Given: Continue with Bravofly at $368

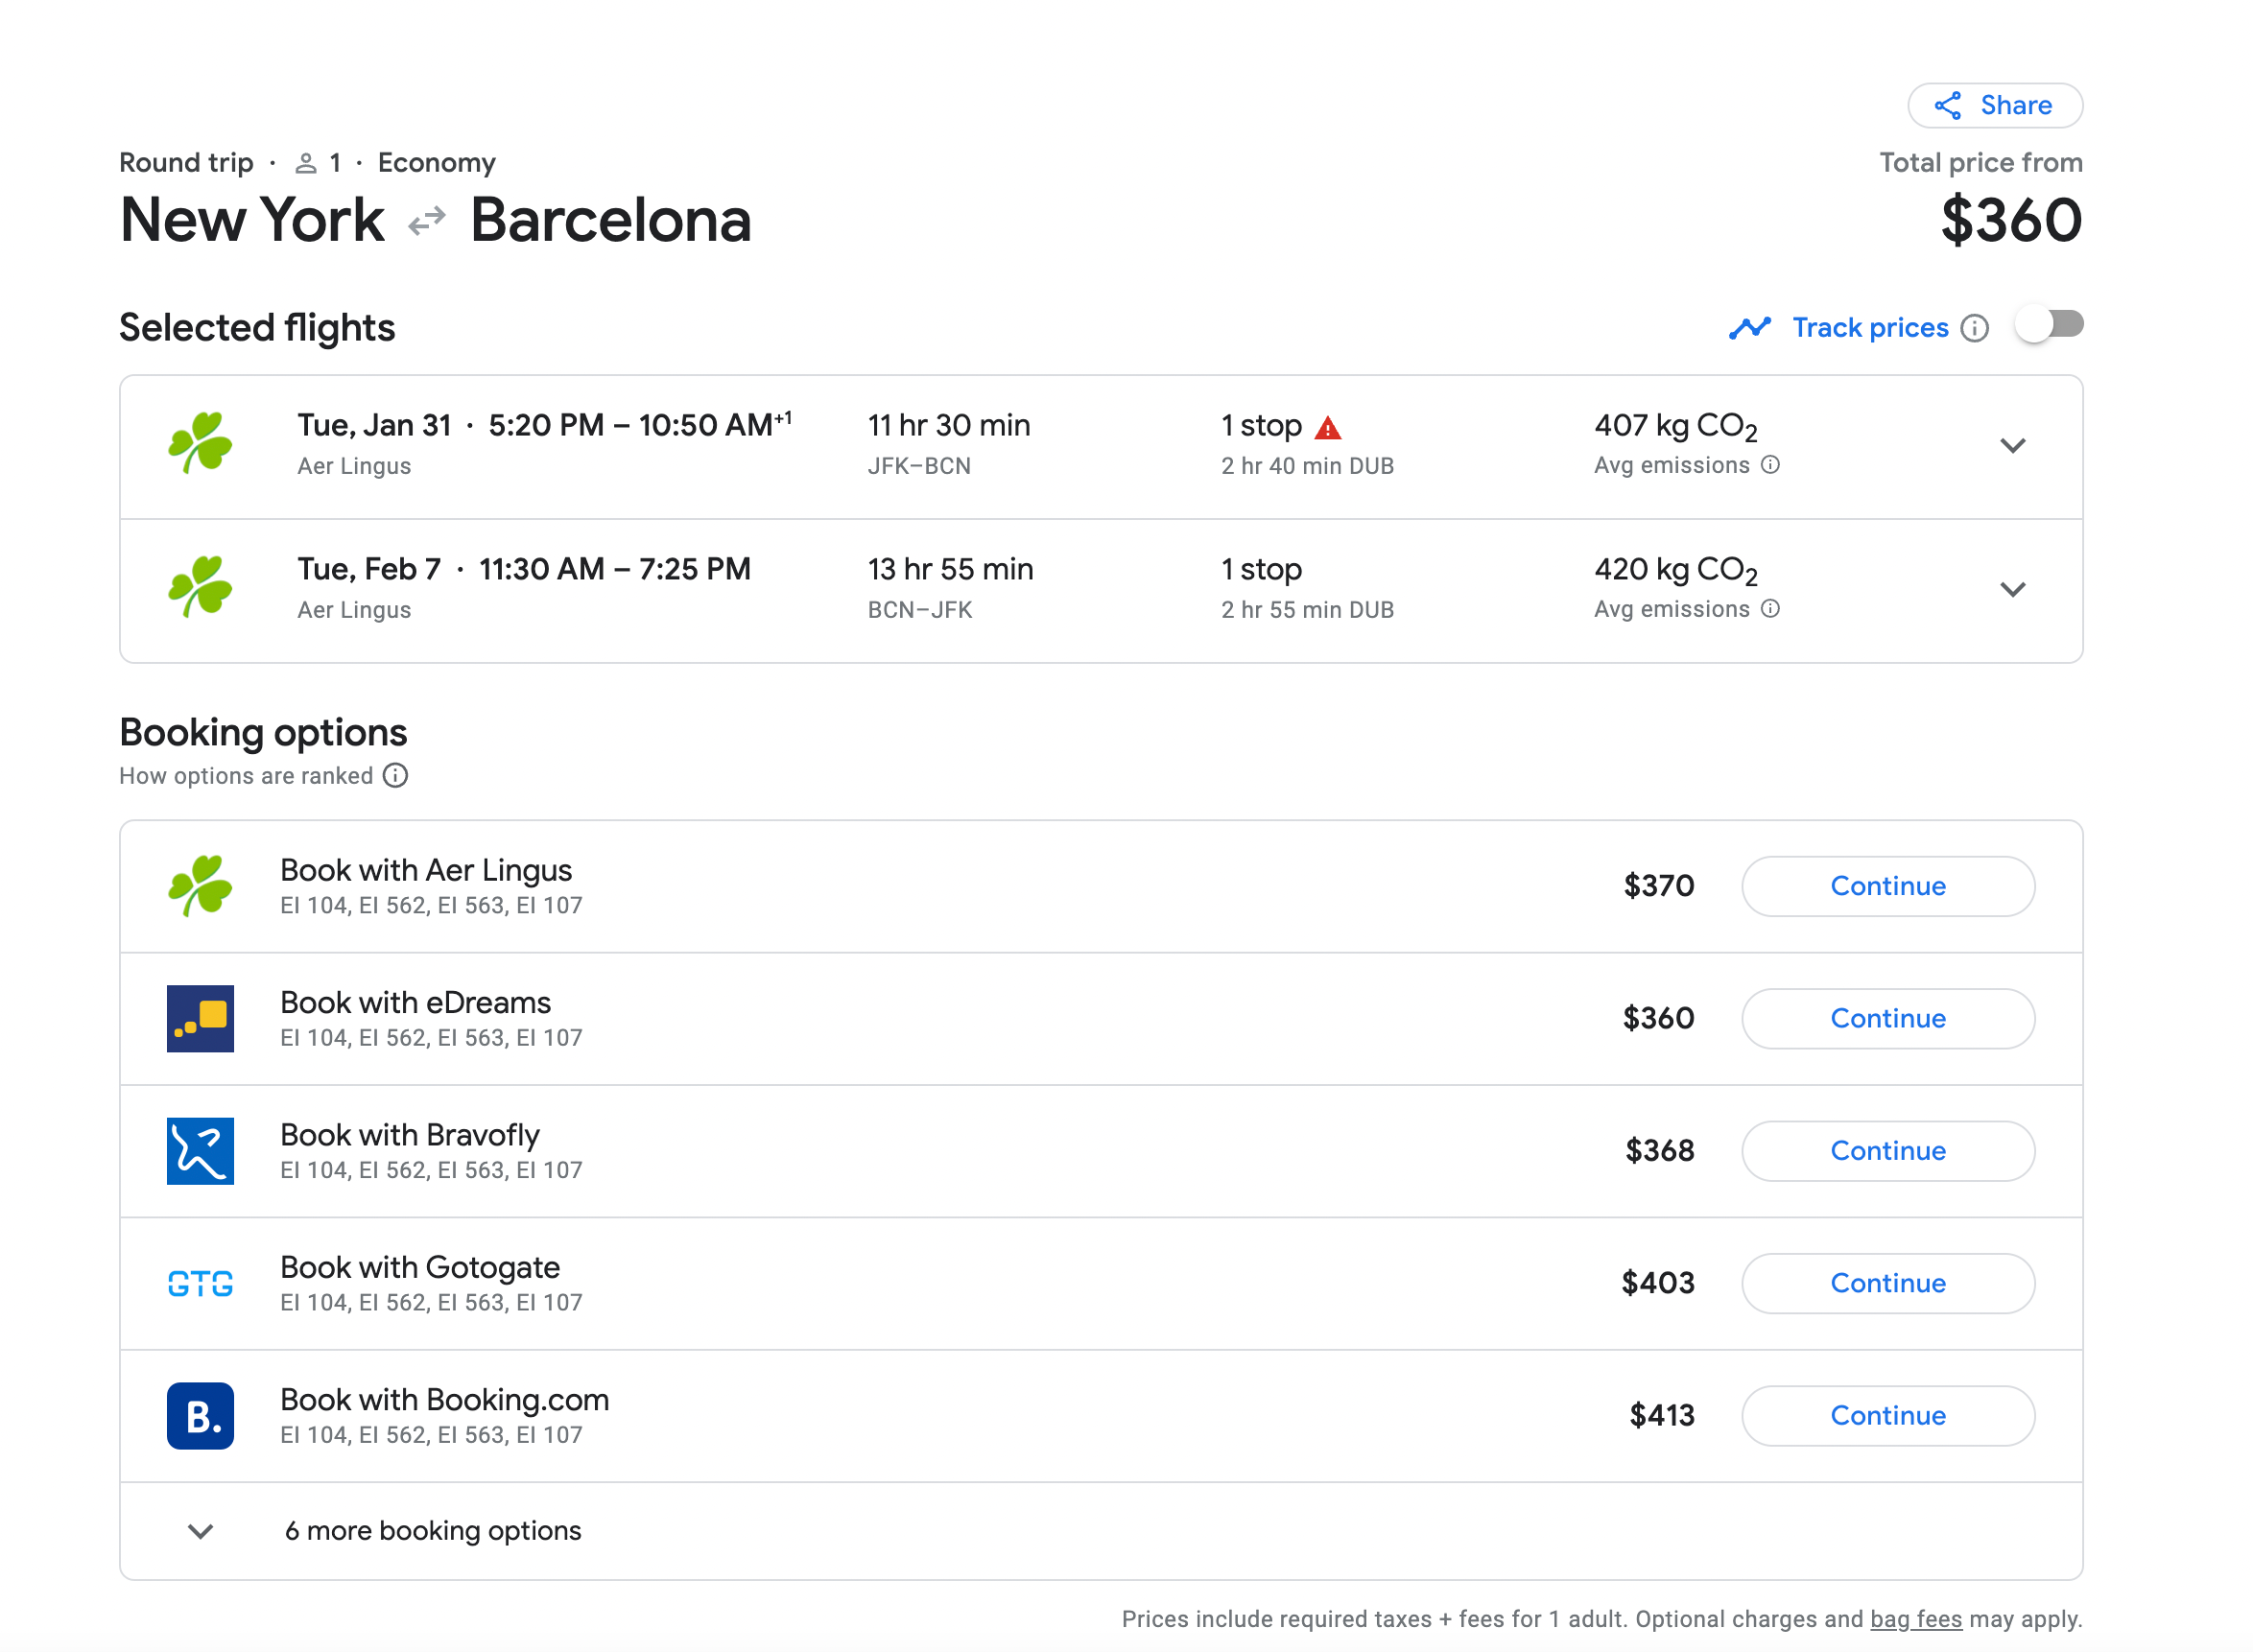Looking at the screenshot, I should (1887, 1151).
